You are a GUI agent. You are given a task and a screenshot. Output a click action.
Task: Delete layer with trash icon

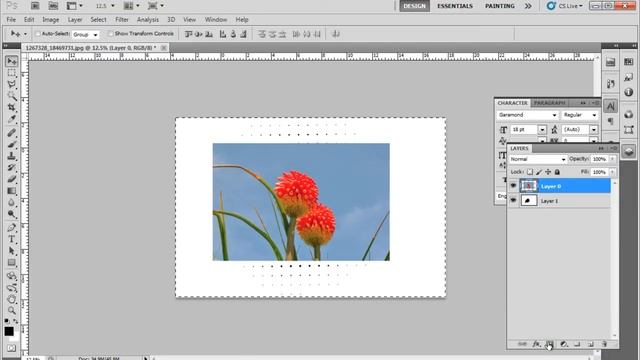[x=604, y=344]
